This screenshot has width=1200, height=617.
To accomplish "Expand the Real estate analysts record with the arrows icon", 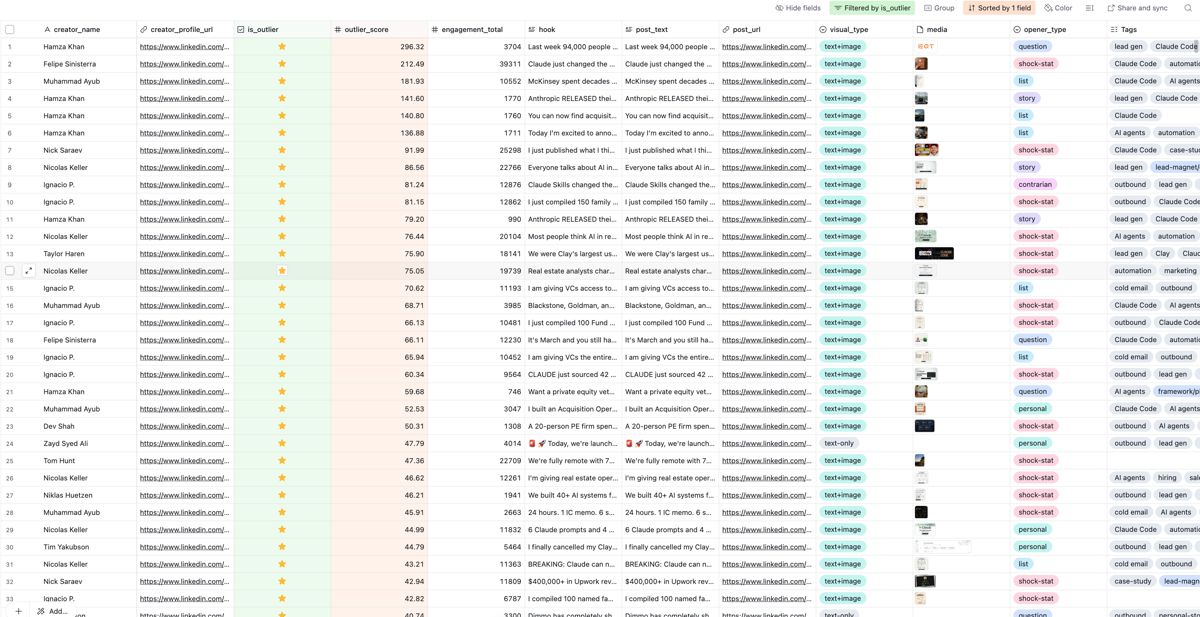I will tap(28, 271).
